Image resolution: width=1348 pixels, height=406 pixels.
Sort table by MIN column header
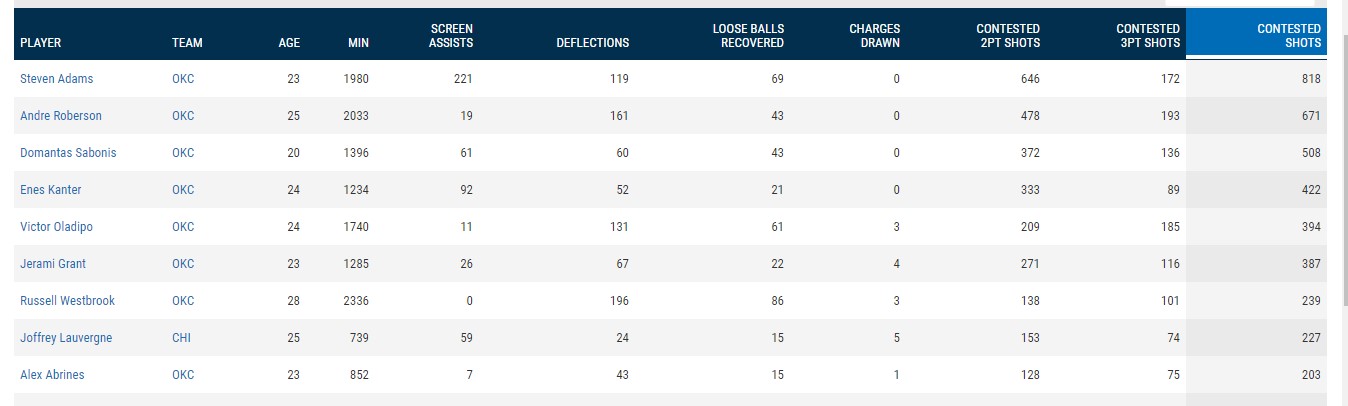pos(358,43)
